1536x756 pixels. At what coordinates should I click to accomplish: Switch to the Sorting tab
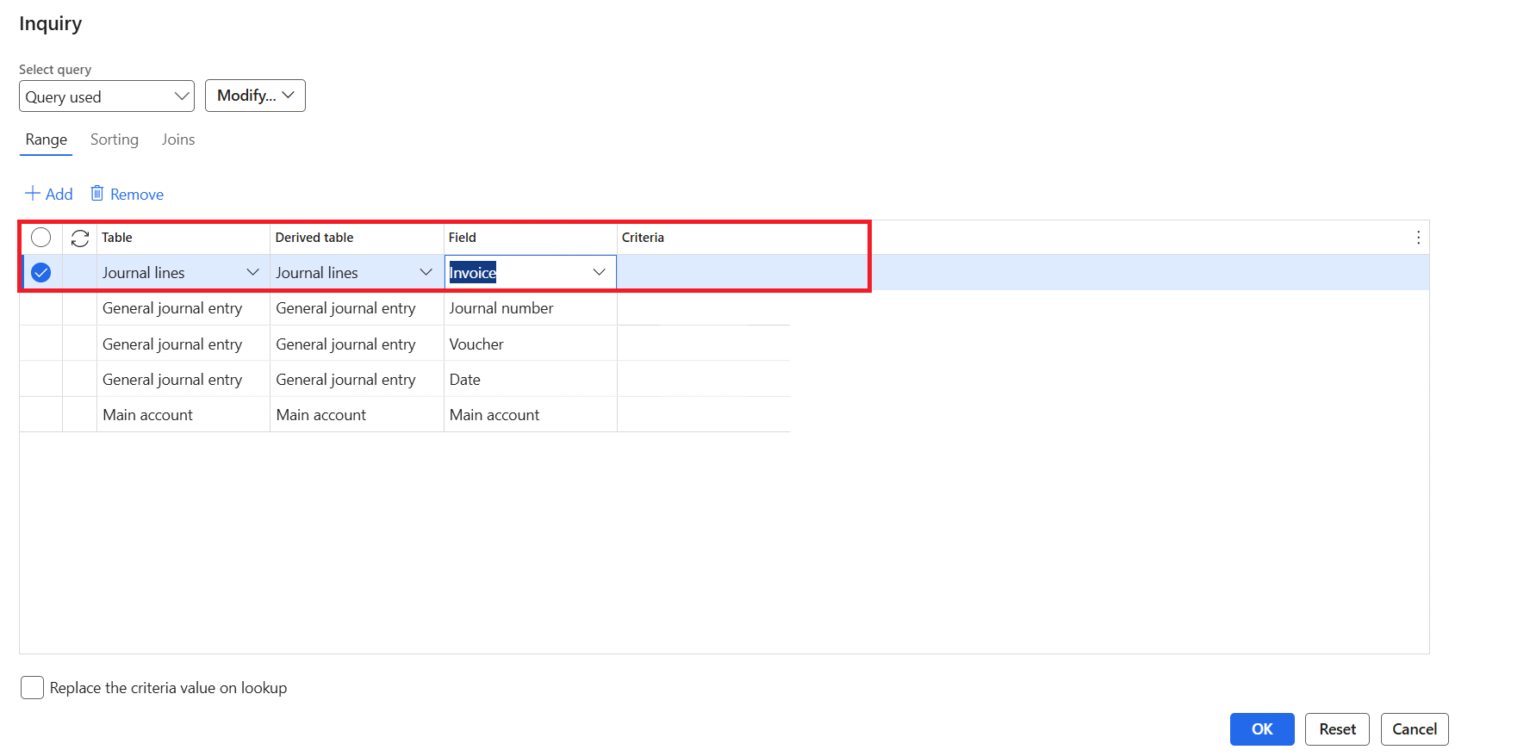point(114,139)
